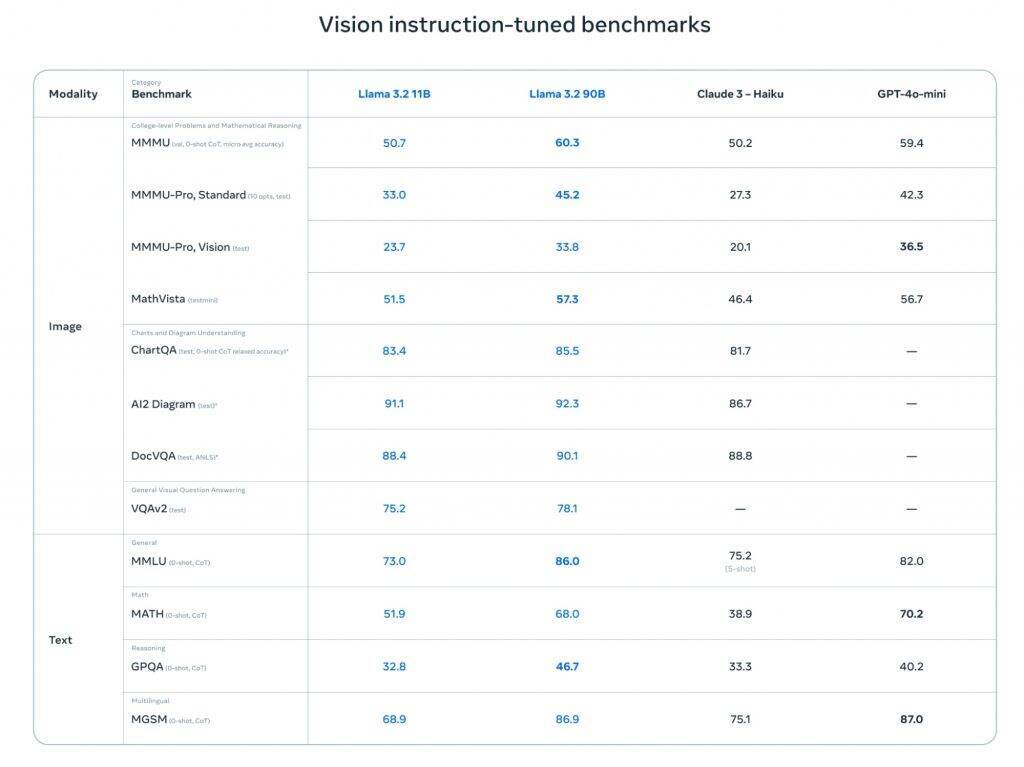
Task: Click the Benchmark header label
Action: click(161, 94)
